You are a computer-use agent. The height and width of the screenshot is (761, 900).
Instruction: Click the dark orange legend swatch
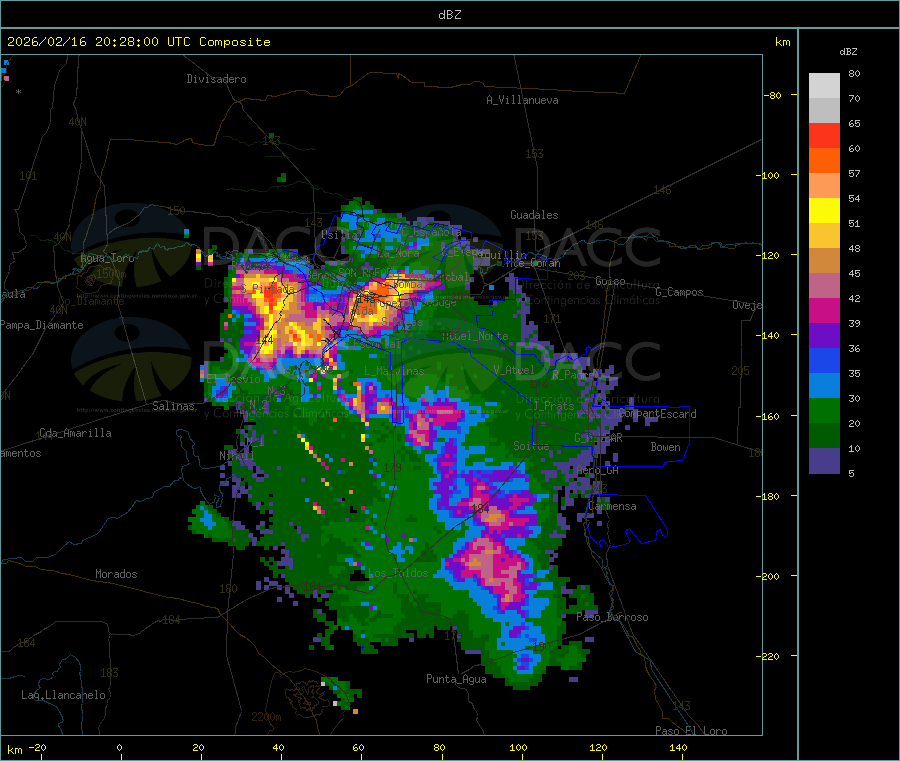[x=824, y=161]
